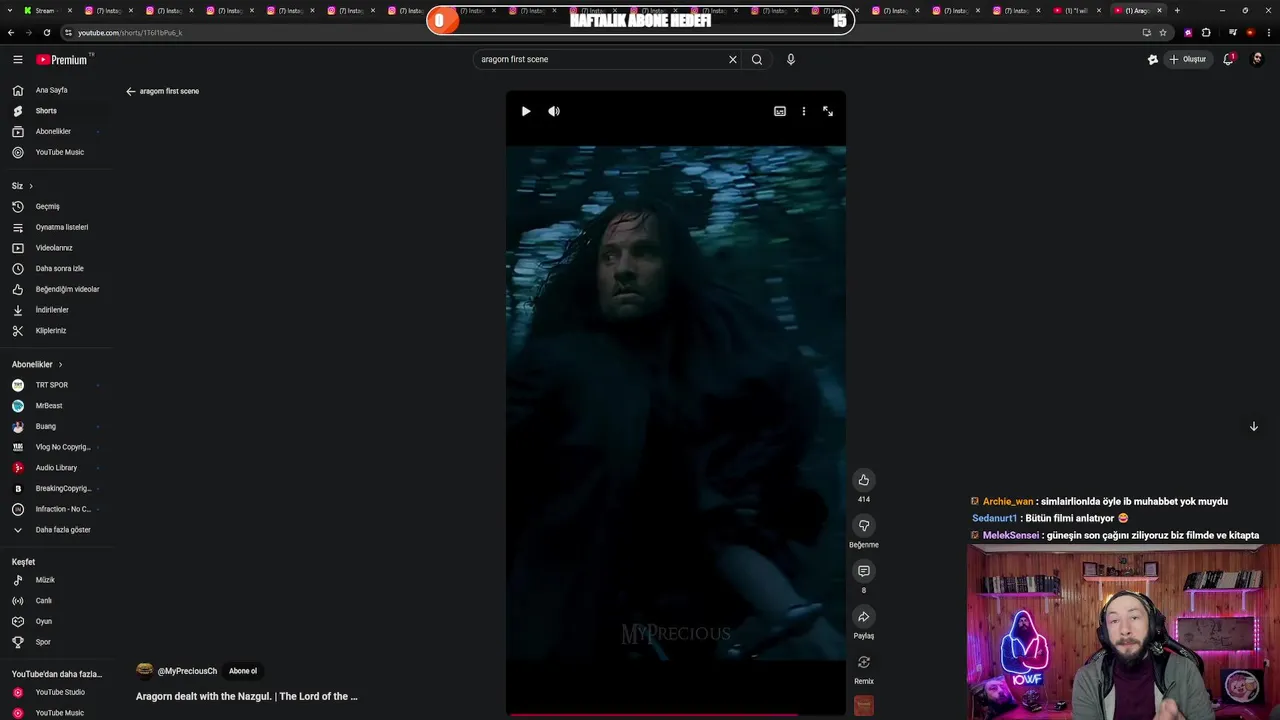Navigate back in the browser
Viewport: 1280px width, 720px height.
pos(11,32)
